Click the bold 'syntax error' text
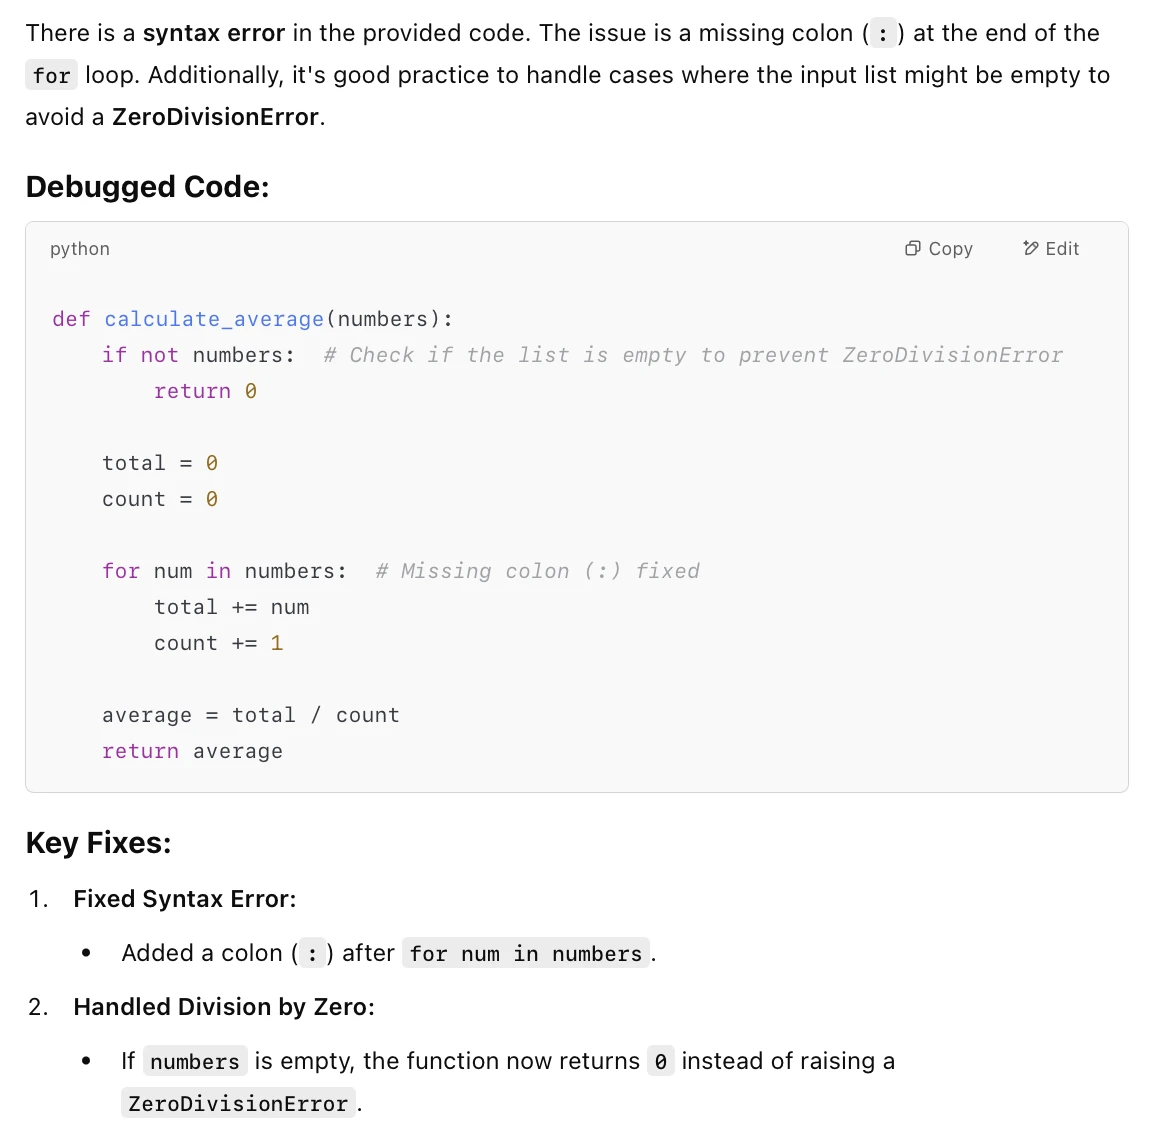 [213, 33]
